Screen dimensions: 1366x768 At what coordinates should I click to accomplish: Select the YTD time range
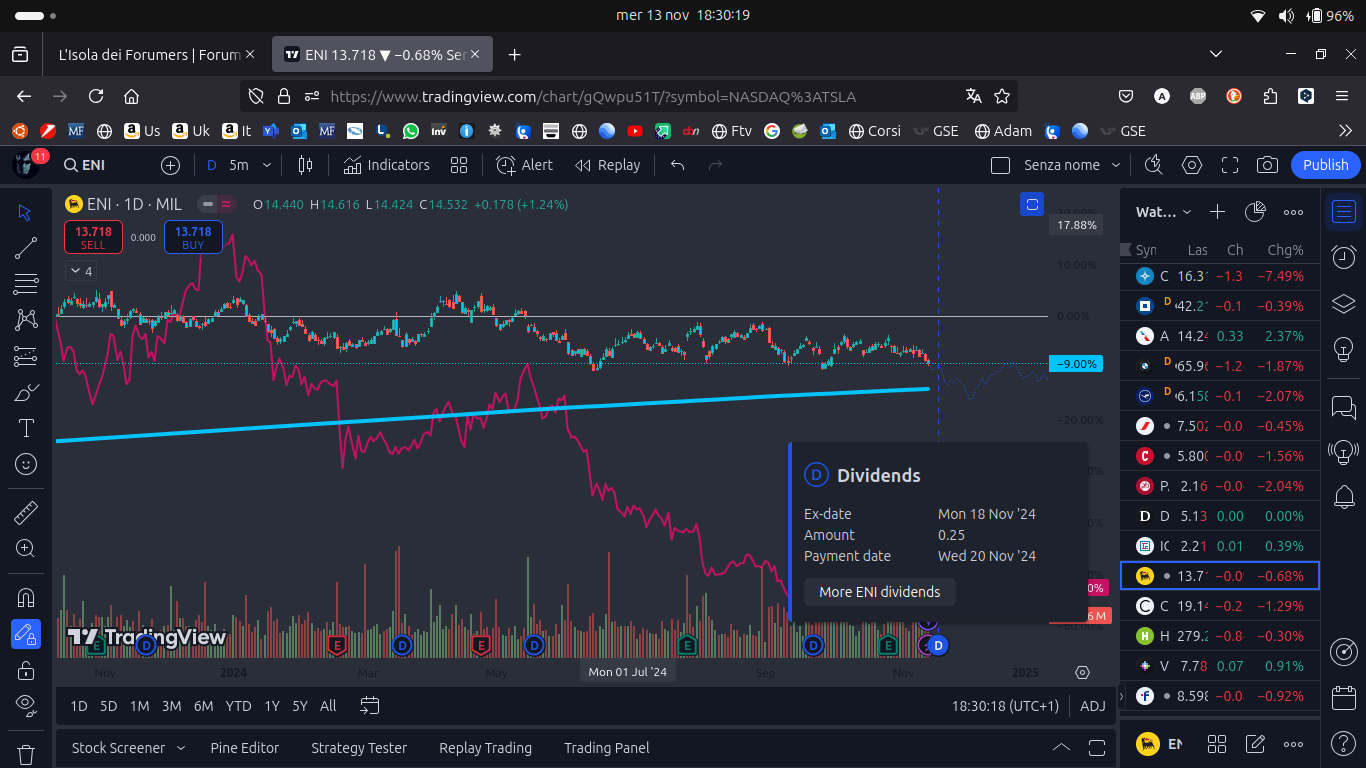(238, 706)
